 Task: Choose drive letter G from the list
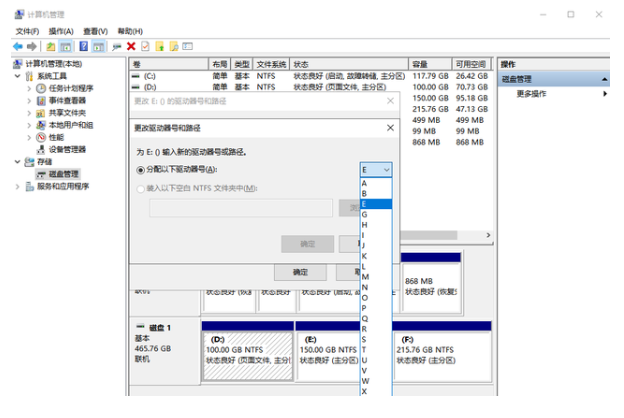tap(376, 215)
